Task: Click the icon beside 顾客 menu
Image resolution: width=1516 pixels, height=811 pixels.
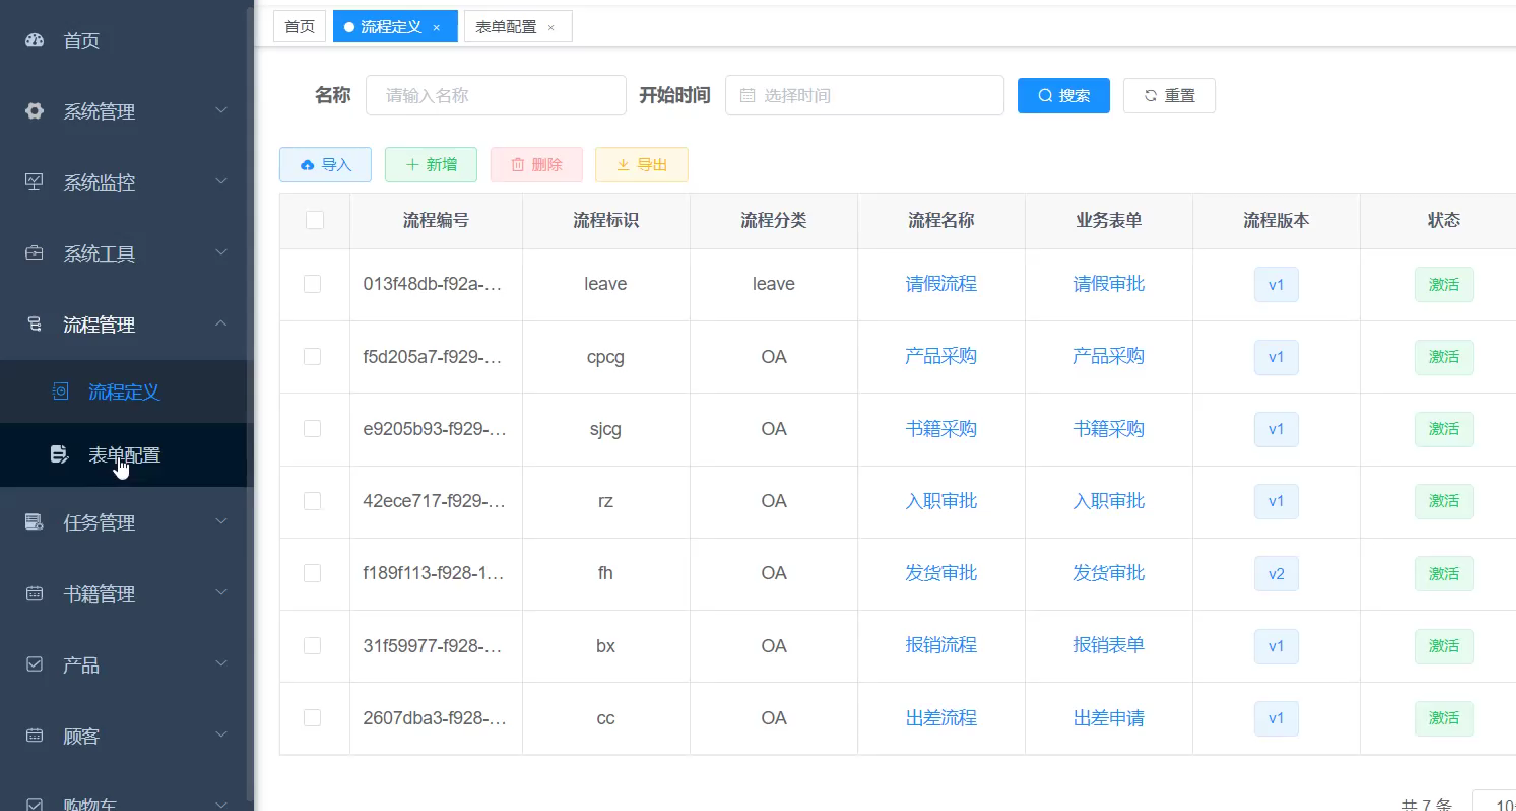Action: click(34, 735)
